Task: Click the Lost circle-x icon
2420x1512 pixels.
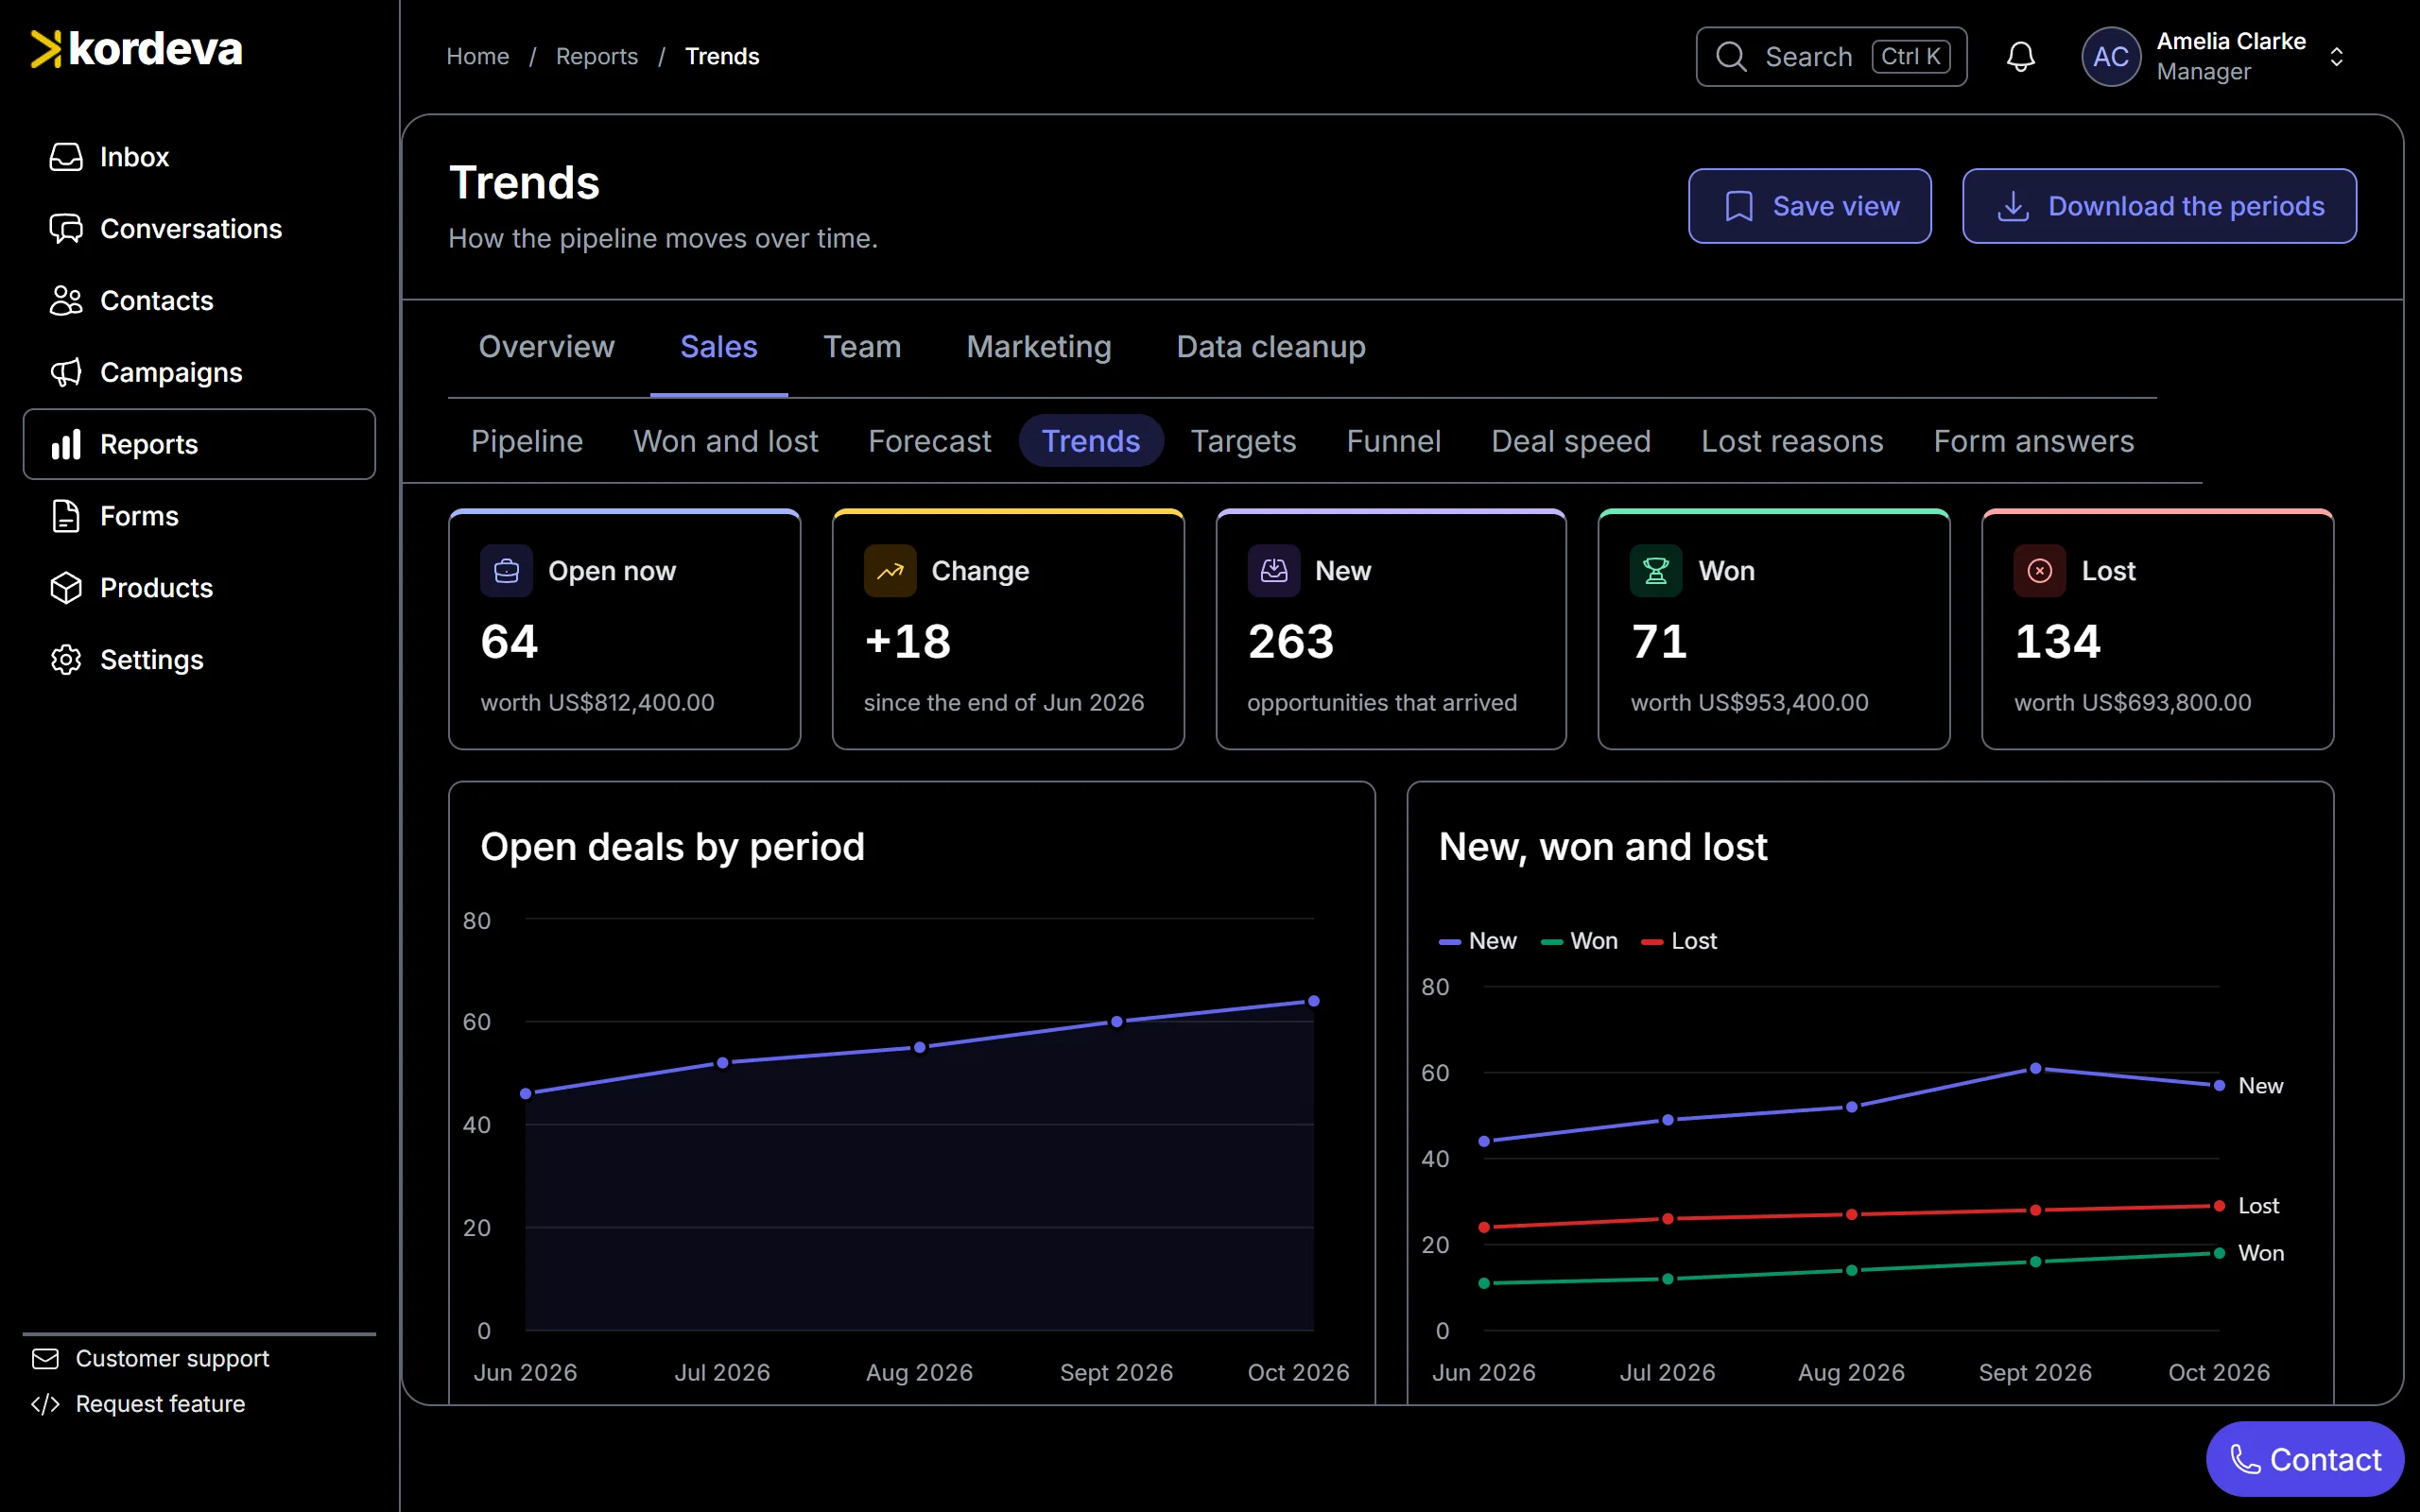Action: (x=2040, y=571)
